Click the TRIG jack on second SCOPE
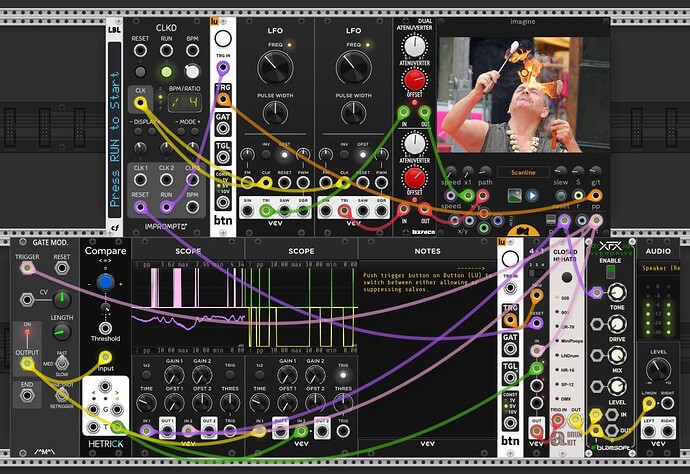 point(343,431)
